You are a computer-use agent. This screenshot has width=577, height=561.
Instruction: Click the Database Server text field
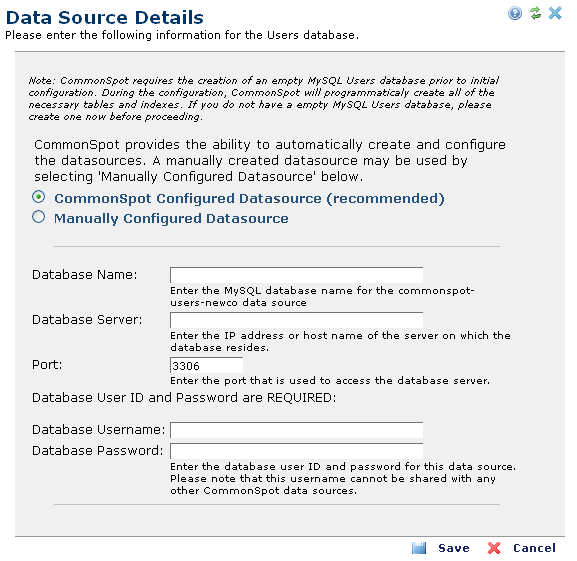click(x=296, y=320)
